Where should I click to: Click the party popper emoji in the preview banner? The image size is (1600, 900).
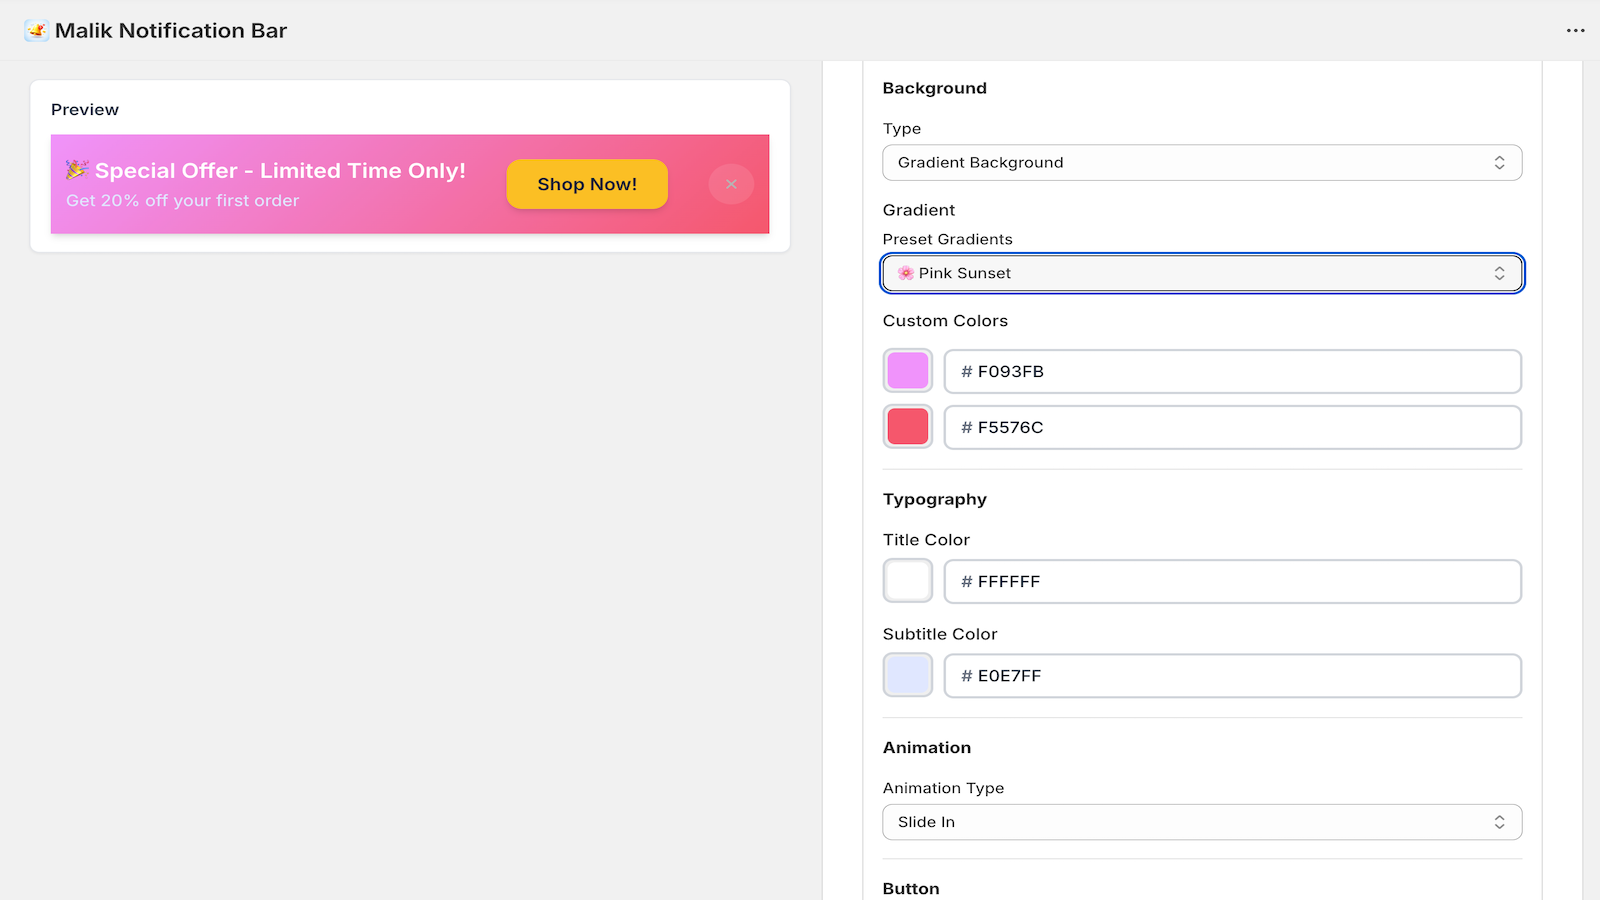click(77, 170)
